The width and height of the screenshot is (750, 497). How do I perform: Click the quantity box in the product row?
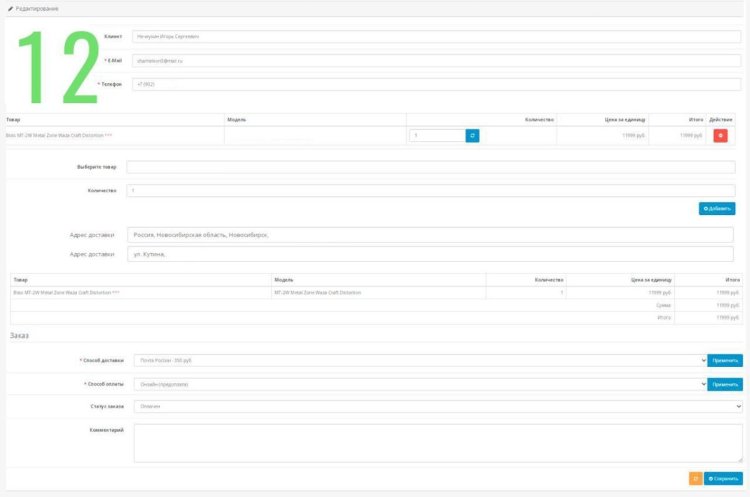point(436,135)
